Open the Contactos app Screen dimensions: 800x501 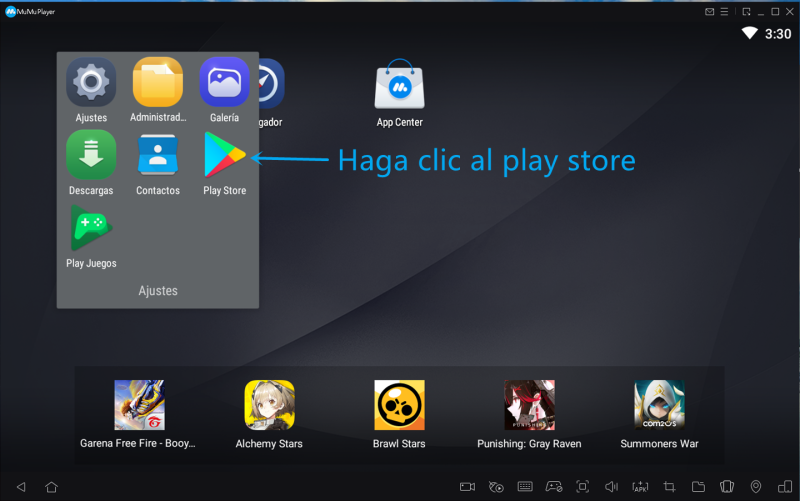[x=158, y=156]
